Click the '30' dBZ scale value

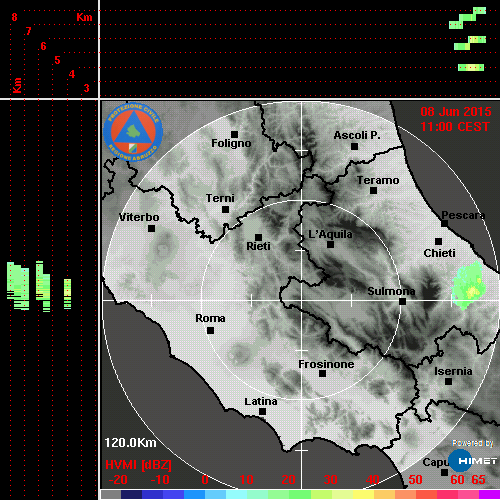click(330, 480)
